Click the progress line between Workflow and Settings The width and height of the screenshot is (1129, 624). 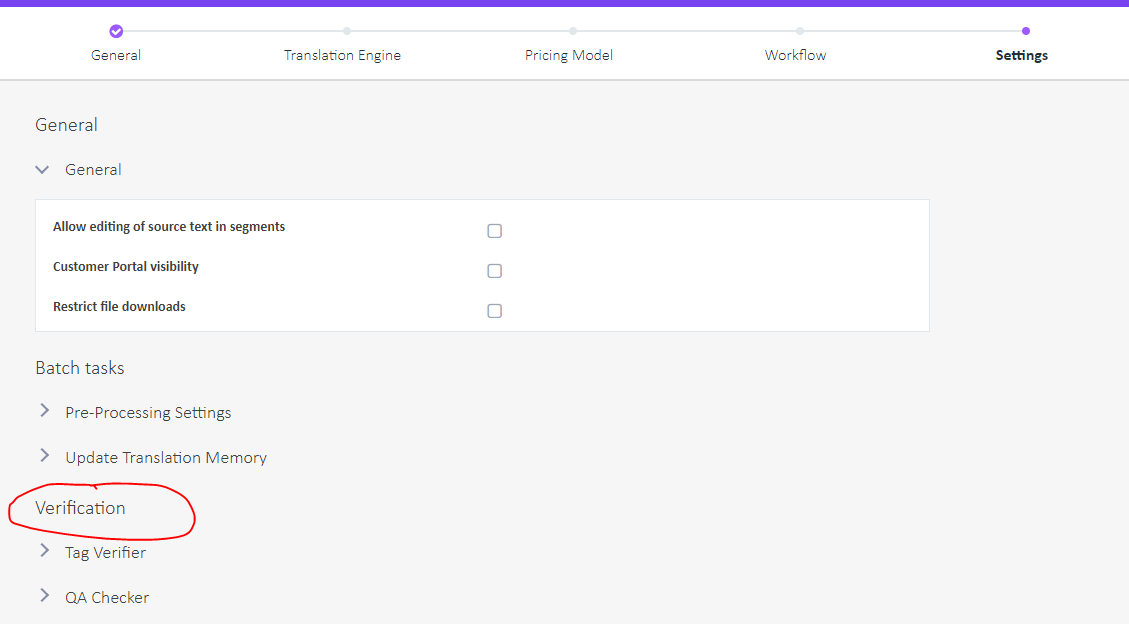click(913, 31)
